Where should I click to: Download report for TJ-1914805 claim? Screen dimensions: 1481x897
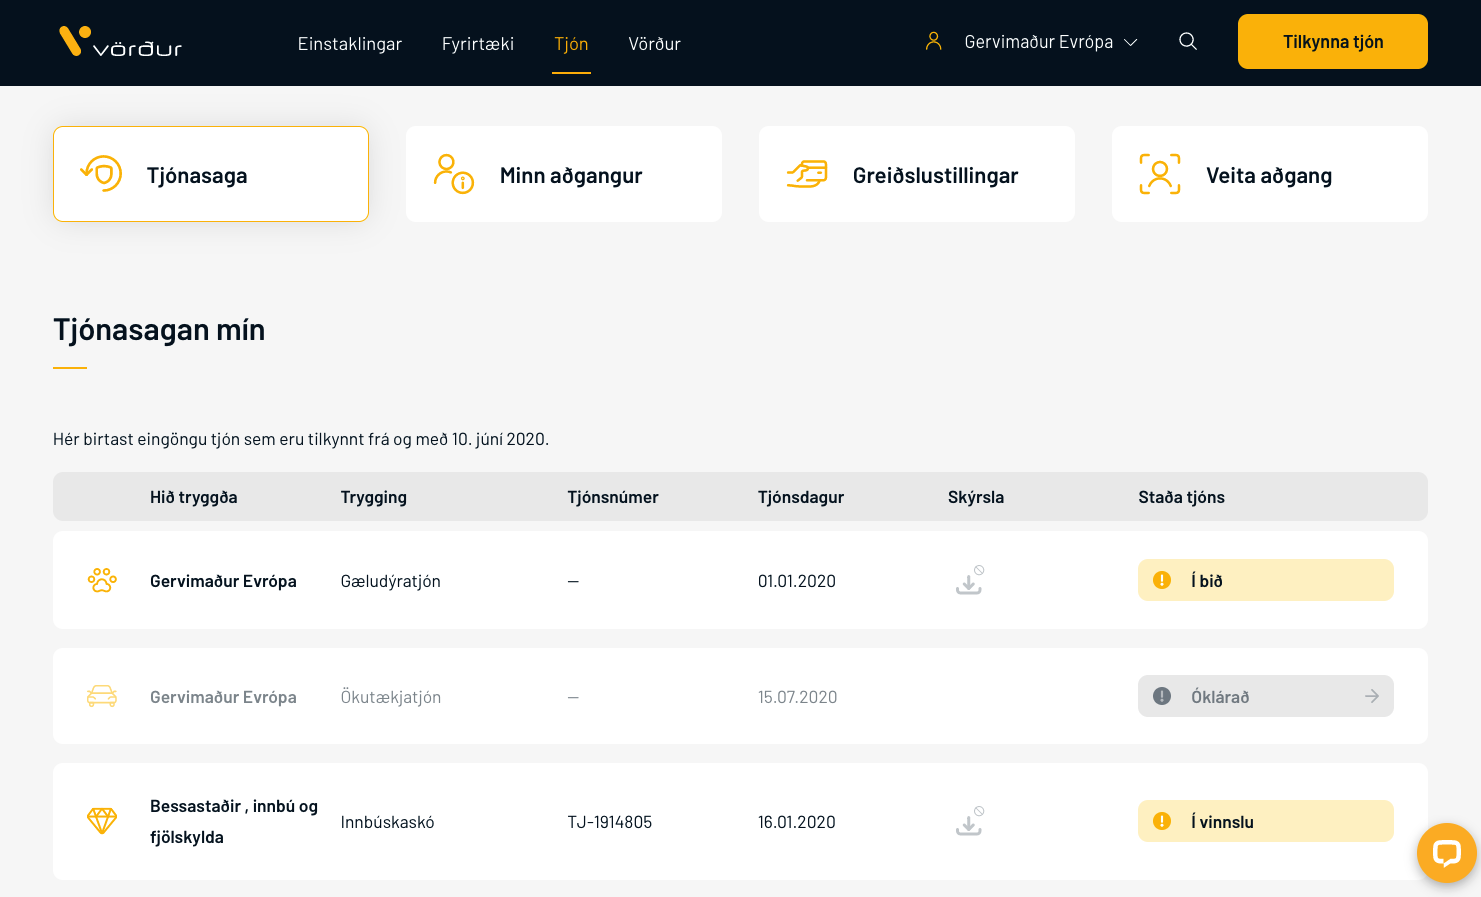tap(970, 821)
